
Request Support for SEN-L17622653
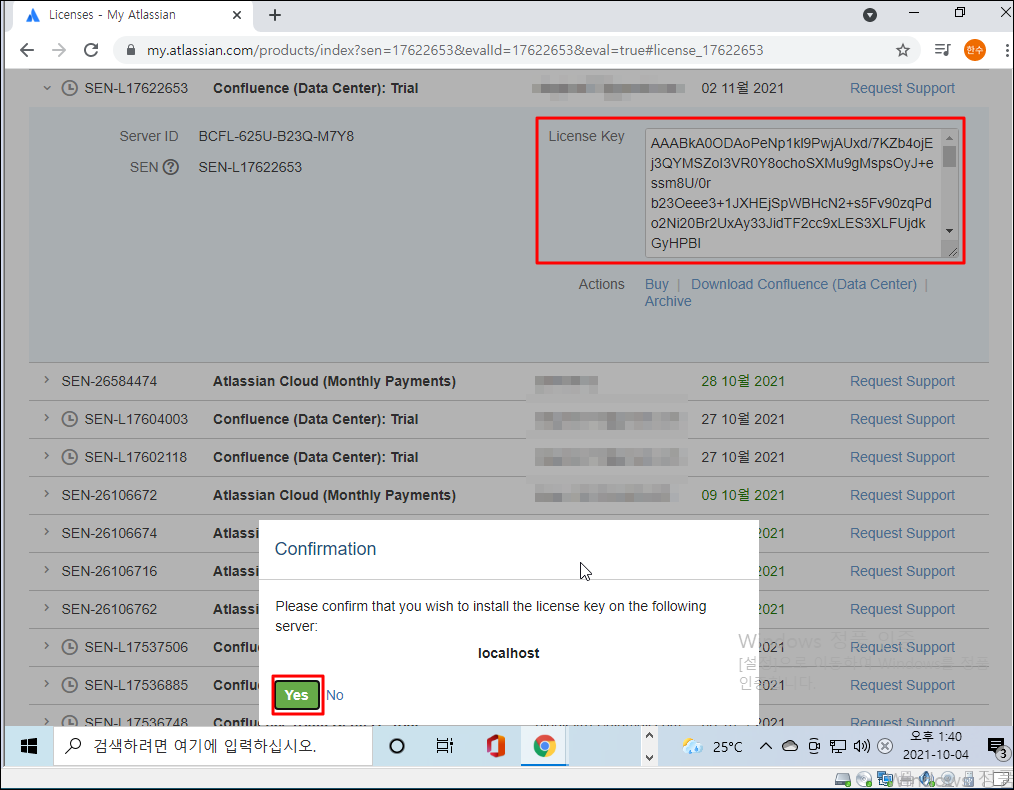[902, 88]
